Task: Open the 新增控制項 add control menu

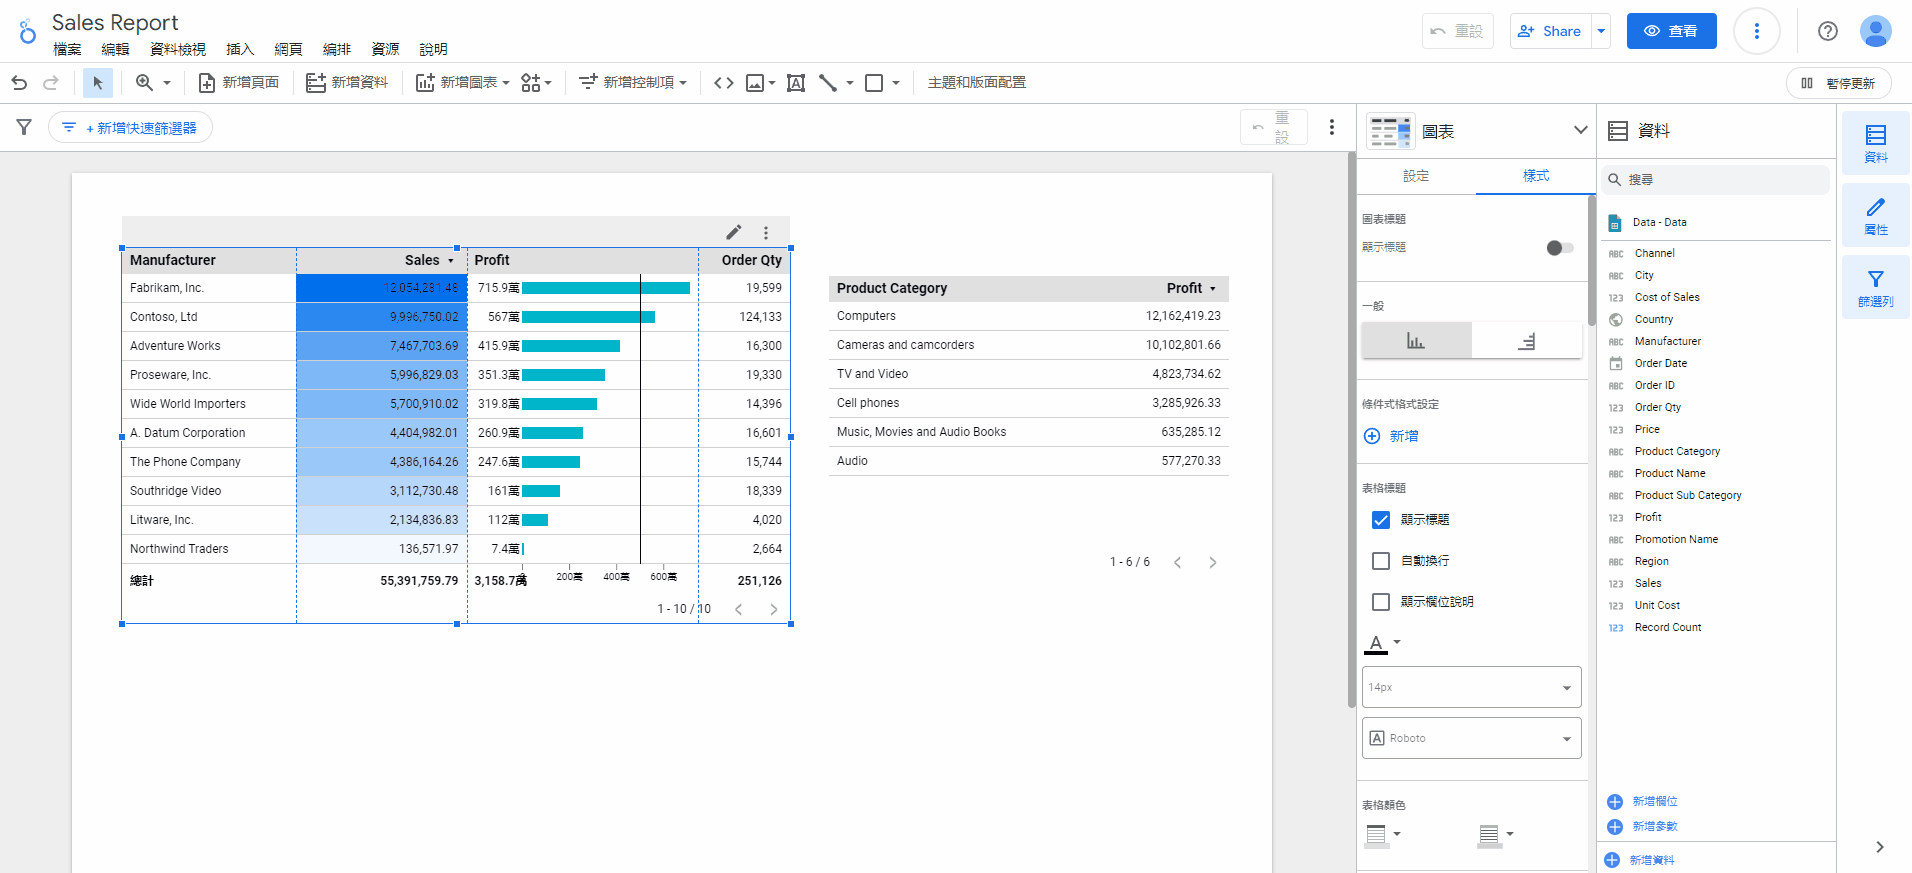Action: pyautogui.click(x=633, y=83)
